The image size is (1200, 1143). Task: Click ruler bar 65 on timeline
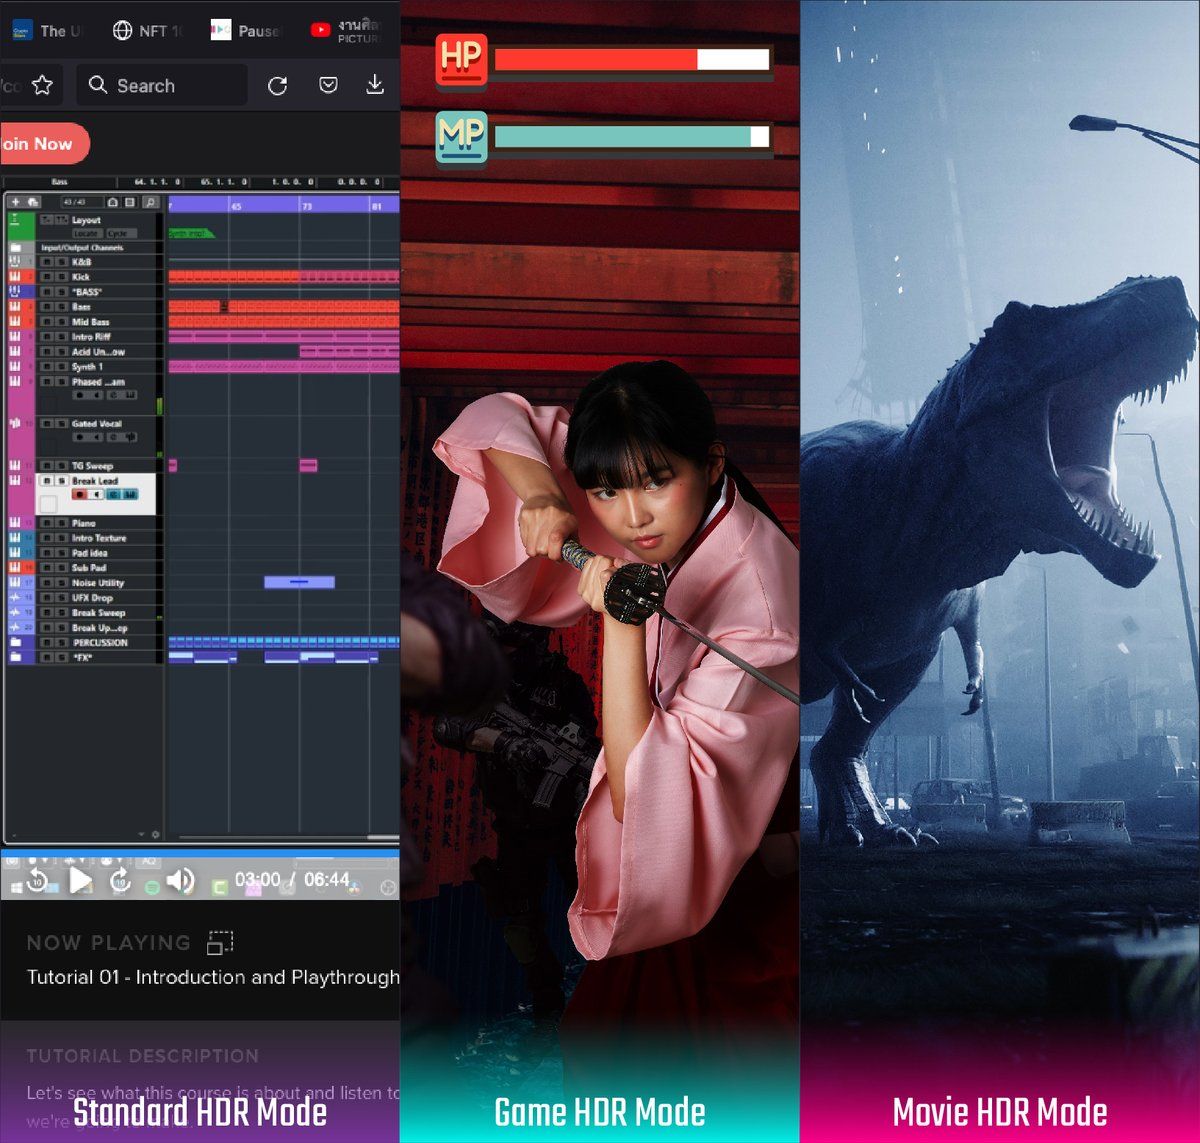236,206
